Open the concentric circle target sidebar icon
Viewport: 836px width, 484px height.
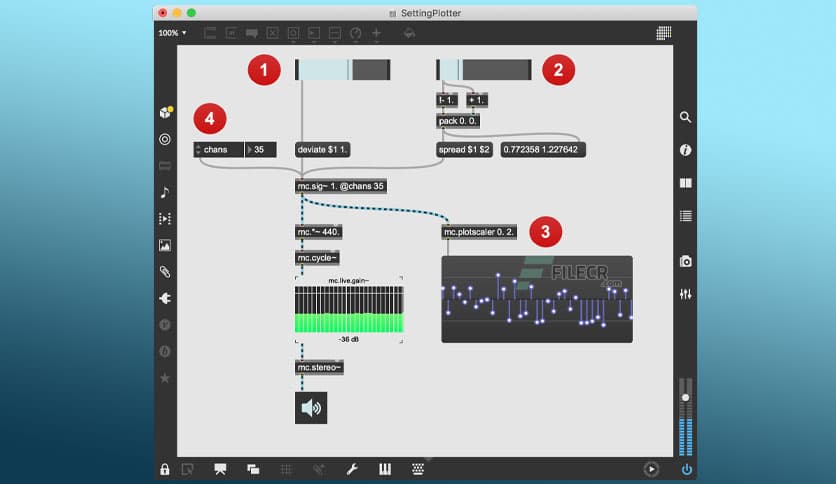pos(165,139)
